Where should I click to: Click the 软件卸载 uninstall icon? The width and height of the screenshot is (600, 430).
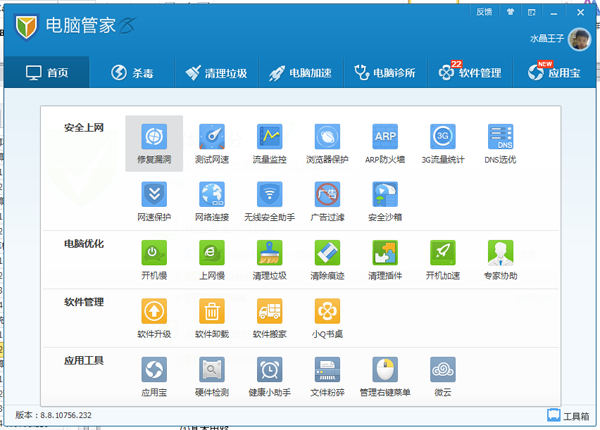[x=212, y=317]
